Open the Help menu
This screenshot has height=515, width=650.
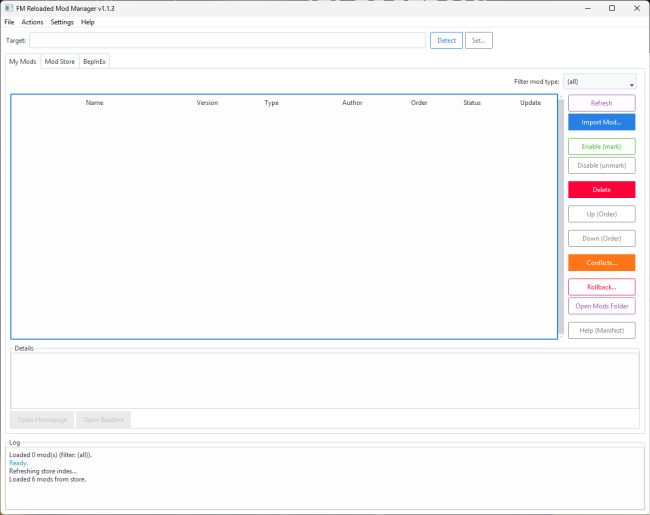tap(88, 22)
